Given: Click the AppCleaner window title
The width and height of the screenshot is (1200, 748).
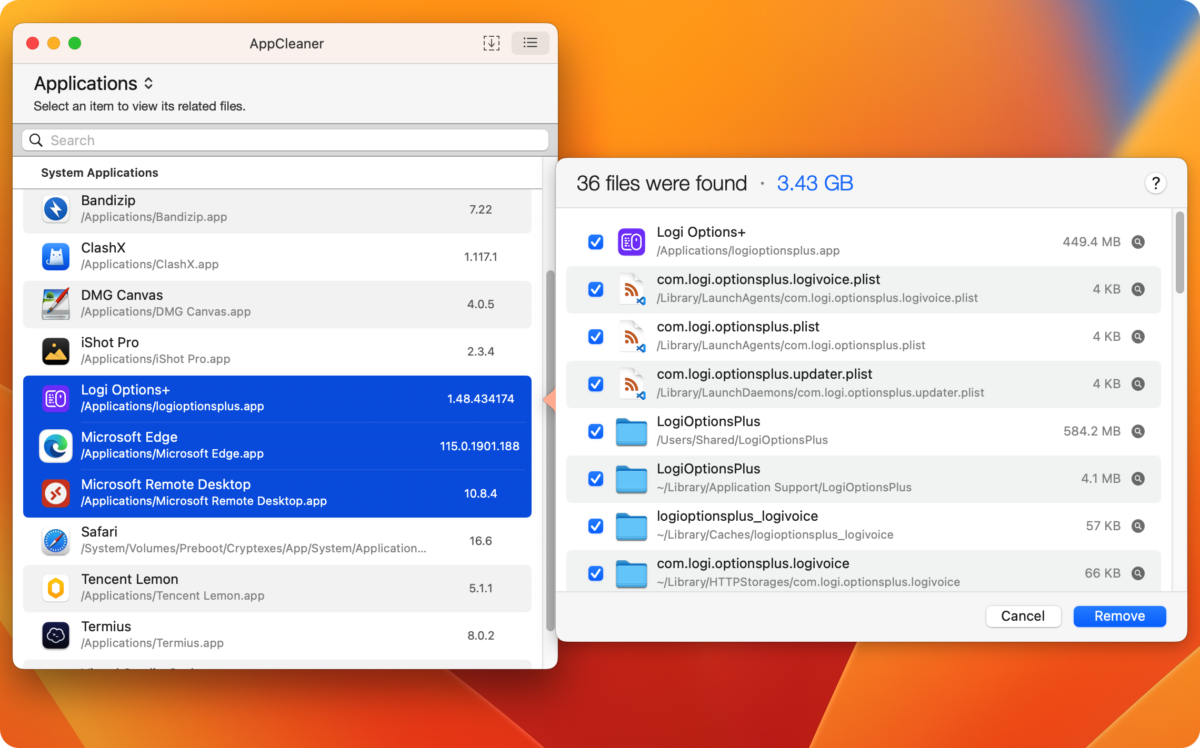Looking at the screenshot, I should pyautogui.click(x=286, y=43).
